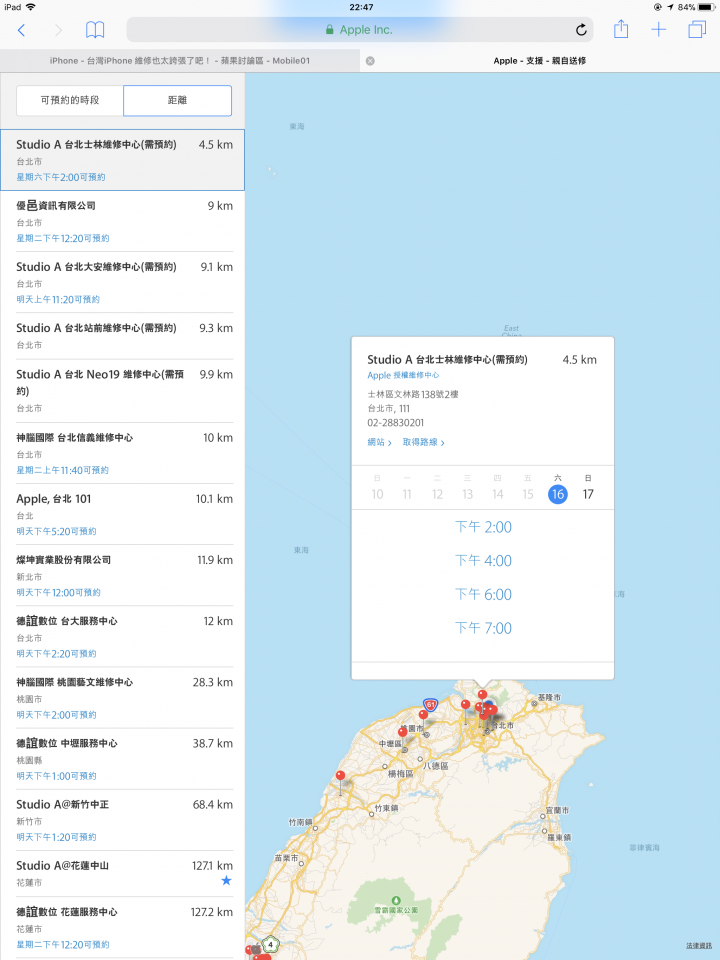720x960 pixels.
Task: Tap the Apple Inc. address bar
Action: [x=359, y=29]
